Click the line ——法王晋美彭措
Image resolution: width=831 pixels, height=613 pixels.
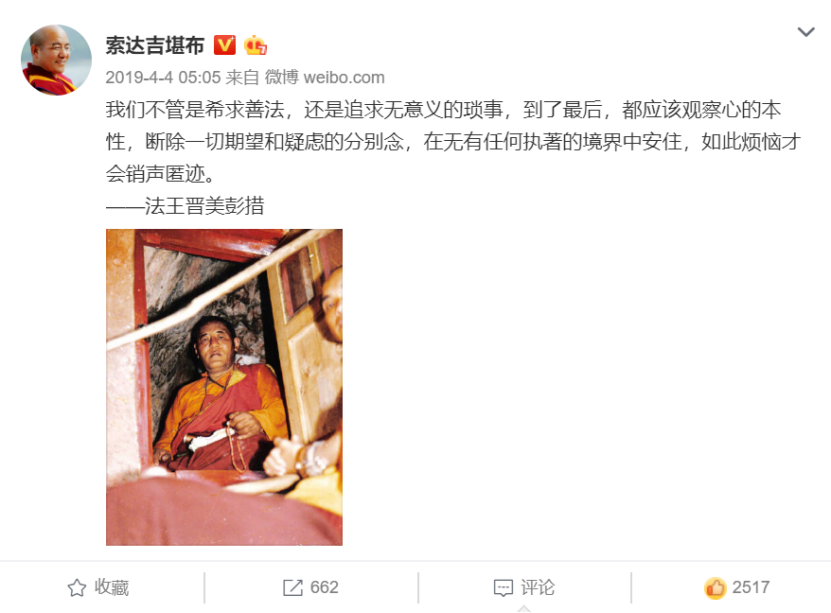click(185, 206)
